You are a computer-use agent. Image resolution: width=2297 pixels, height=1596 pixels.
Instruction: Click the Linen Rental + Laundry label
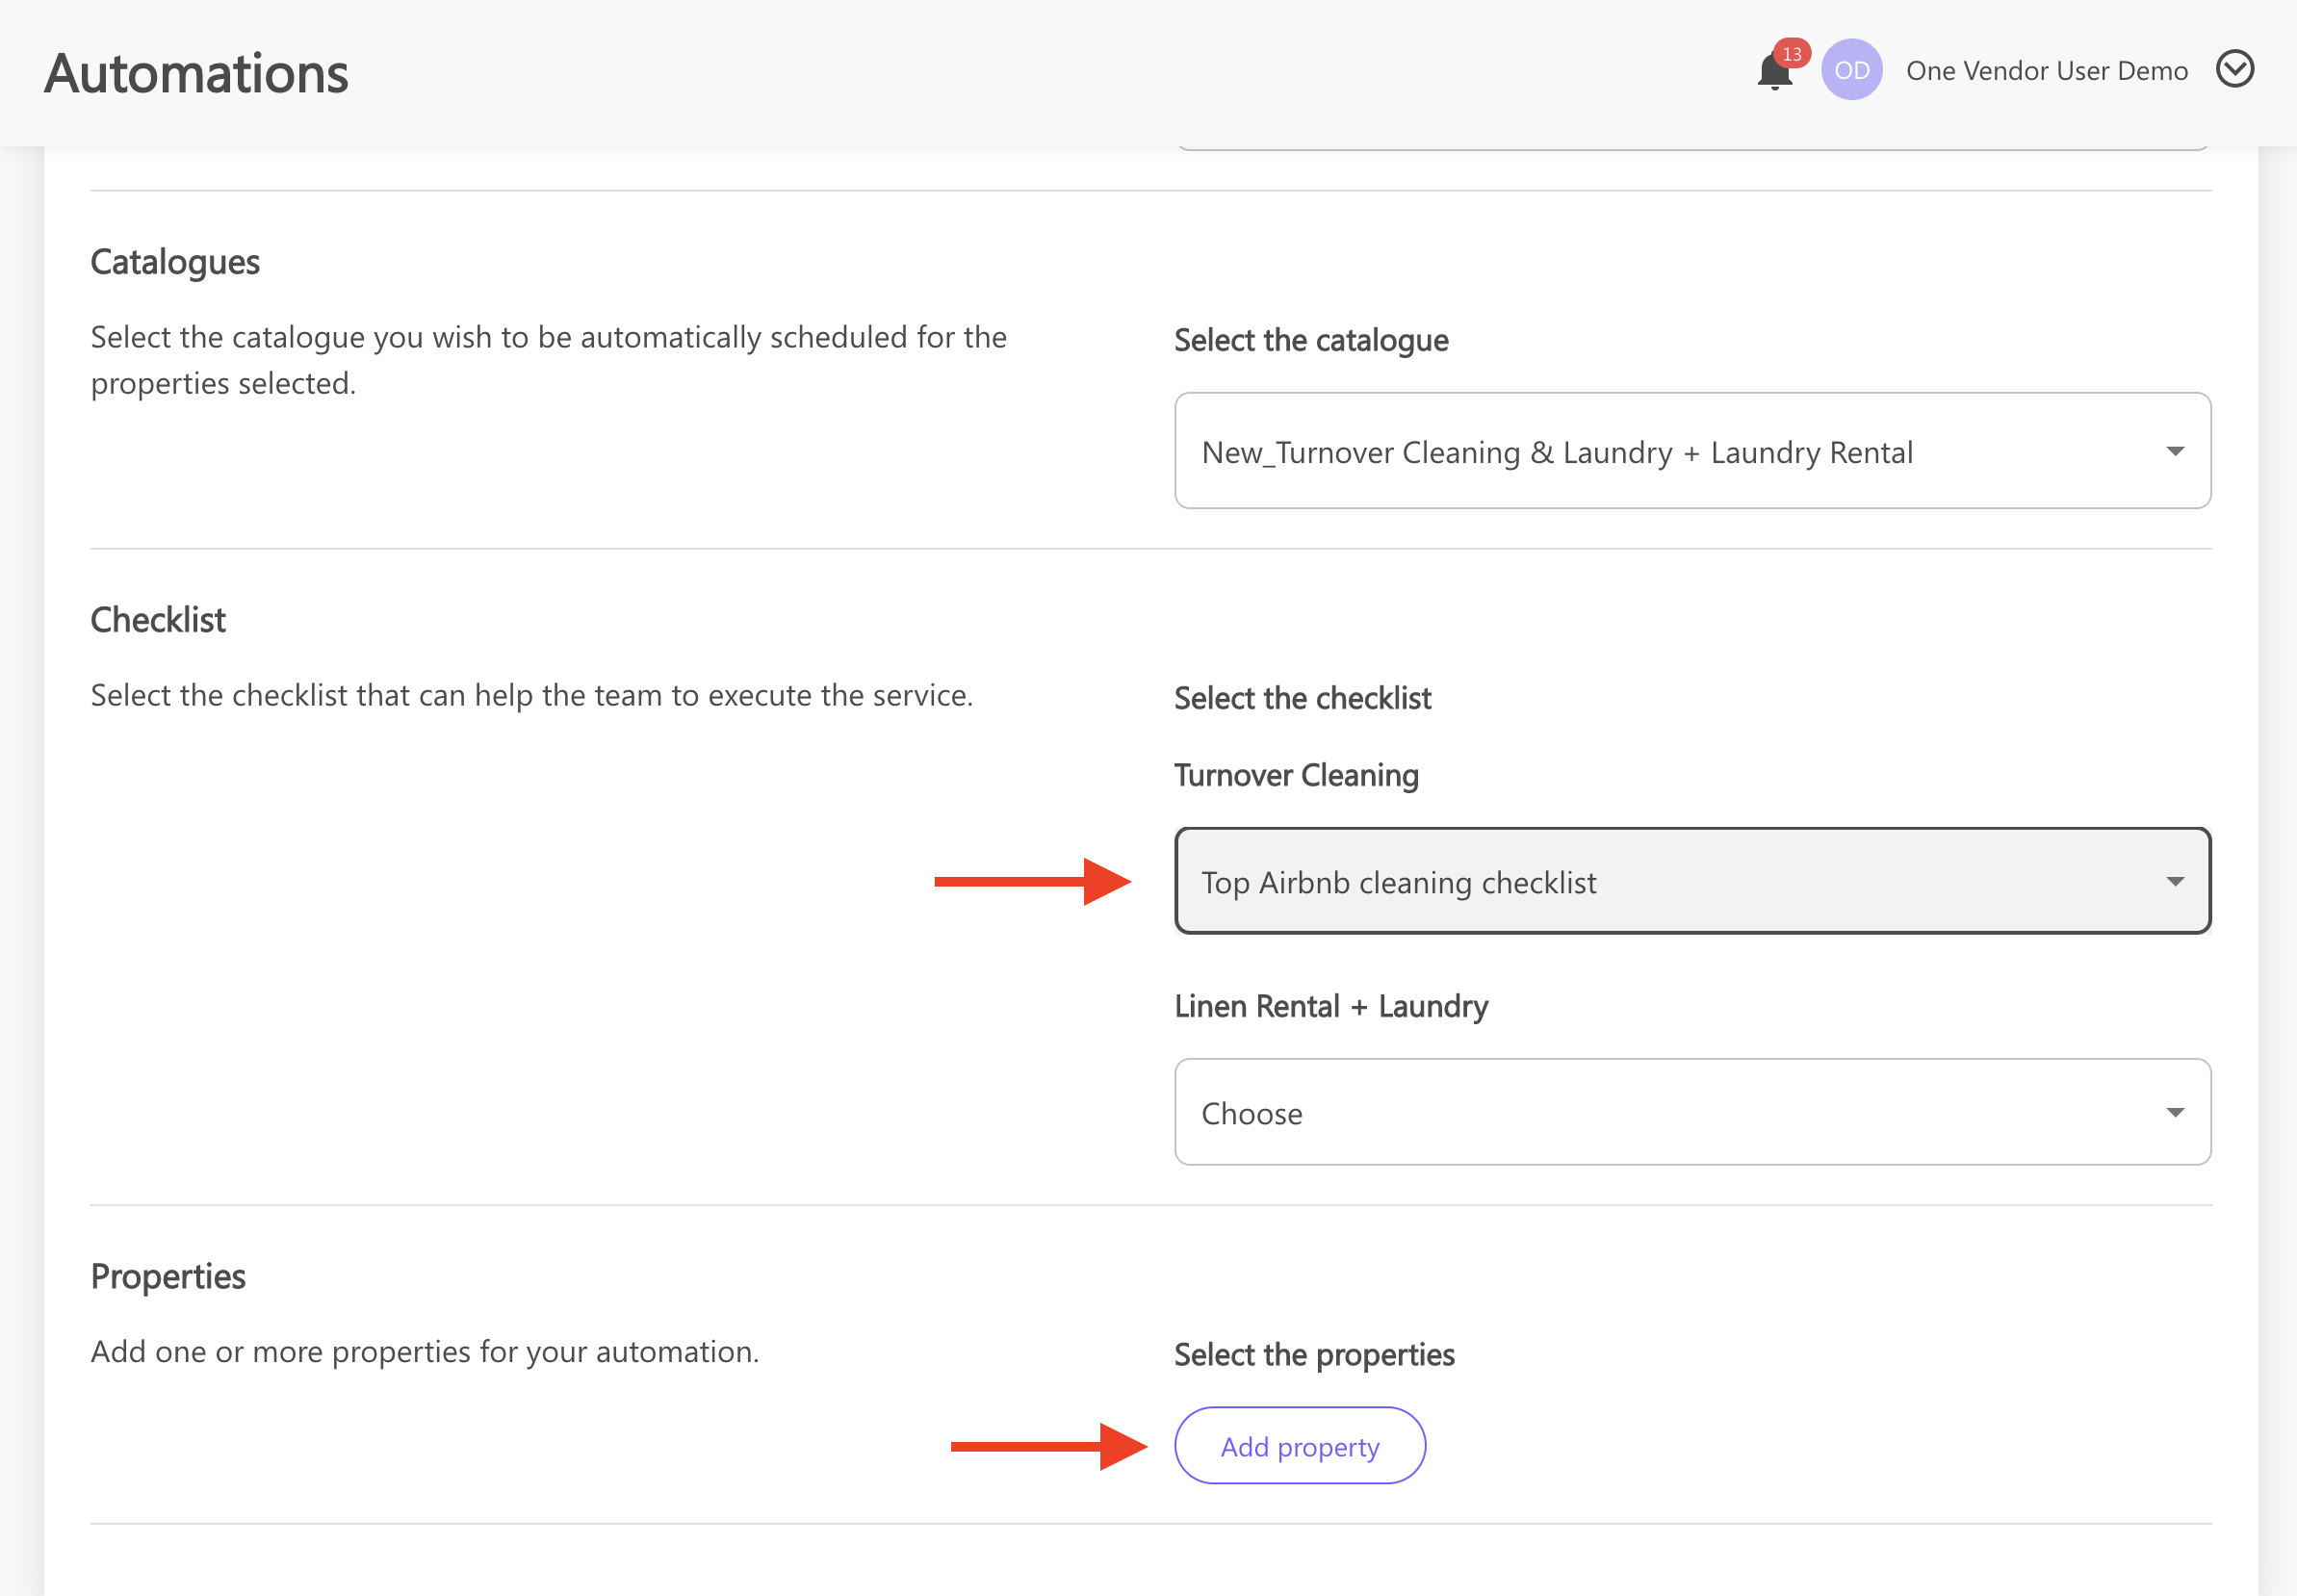[1331, 1006]
